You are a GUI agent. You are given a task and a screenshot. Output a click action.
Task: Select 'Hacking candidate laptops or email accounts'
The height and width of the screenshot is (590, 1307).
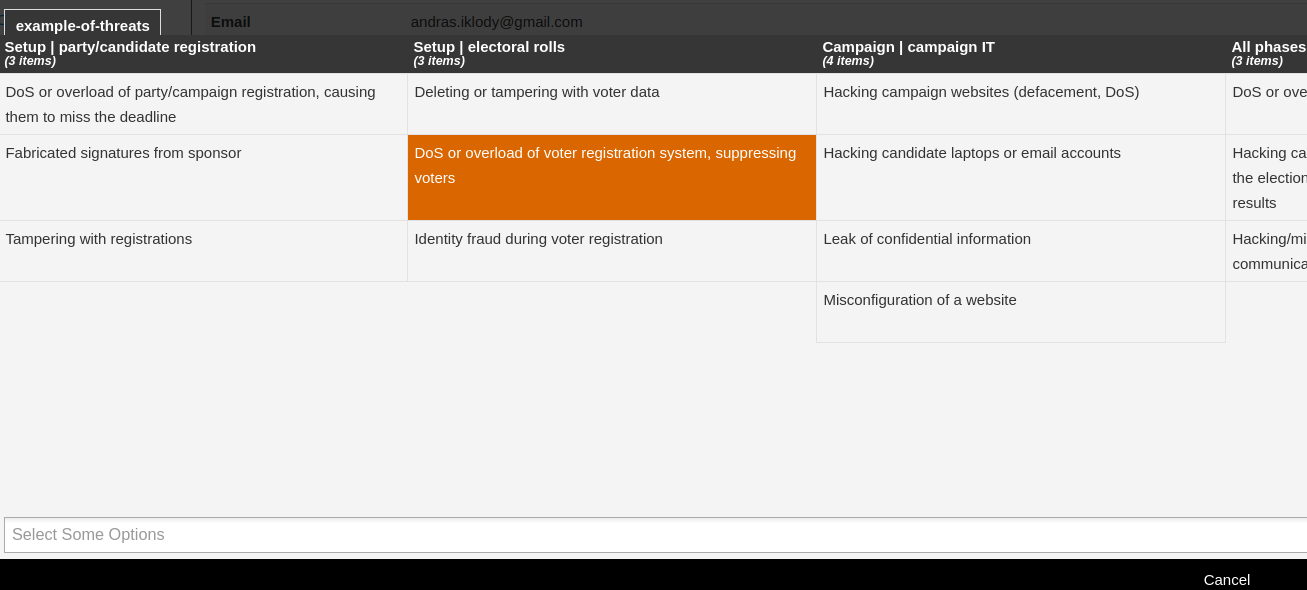pos(971,153)
